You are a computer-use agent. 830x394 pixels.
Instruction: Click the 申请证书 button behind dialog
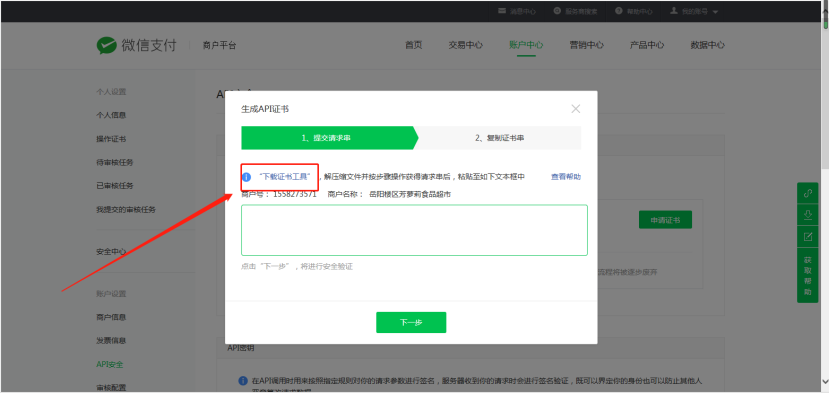[x=665, y=219]
